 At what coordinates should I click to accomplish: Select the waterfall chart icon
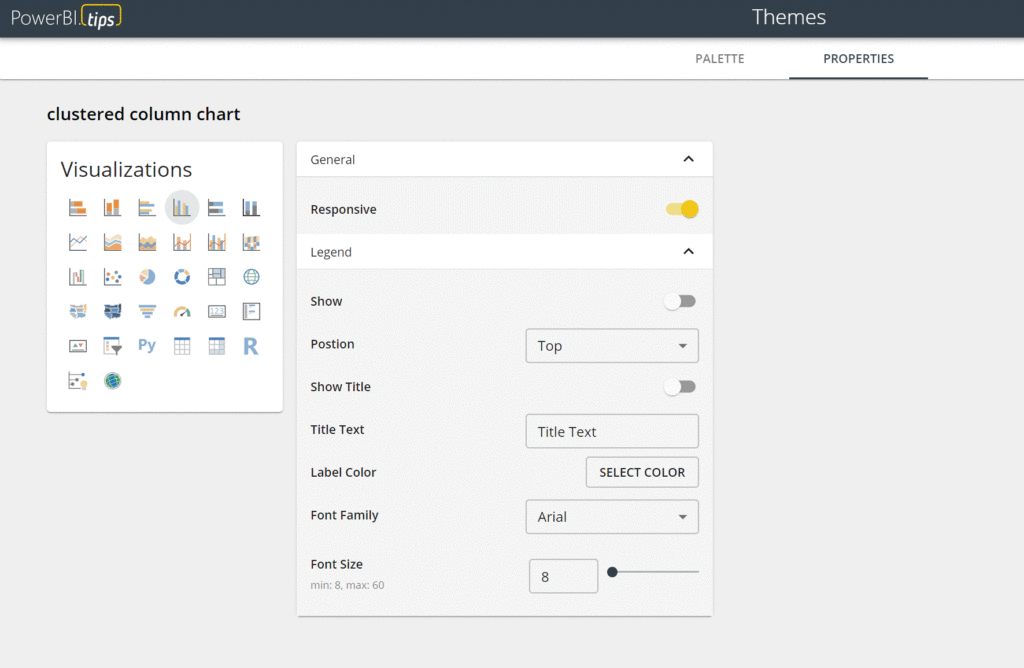click(x=78, y=277)
